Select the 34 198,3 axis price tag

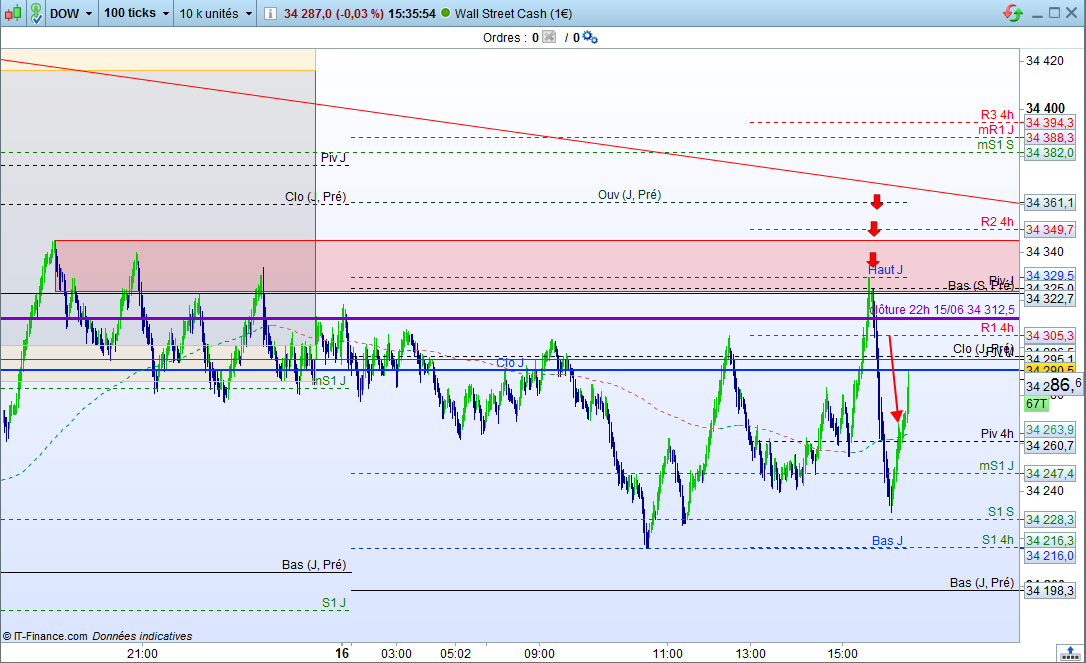[x=1049, y=591]
